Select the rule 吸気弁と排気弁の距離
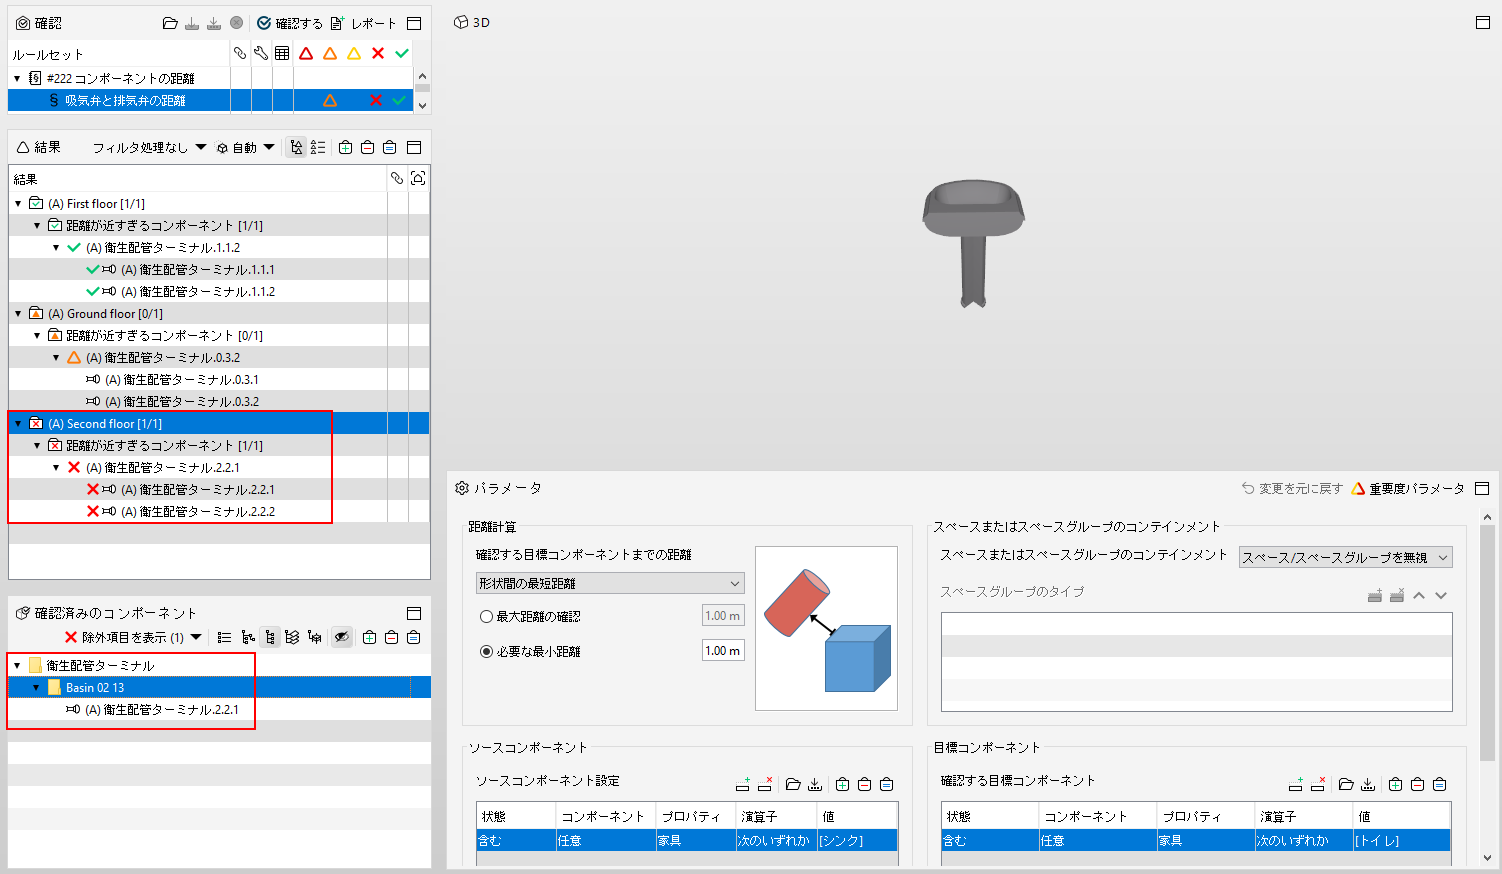This screenshot has height=874, width=1502. coord(125,100)
